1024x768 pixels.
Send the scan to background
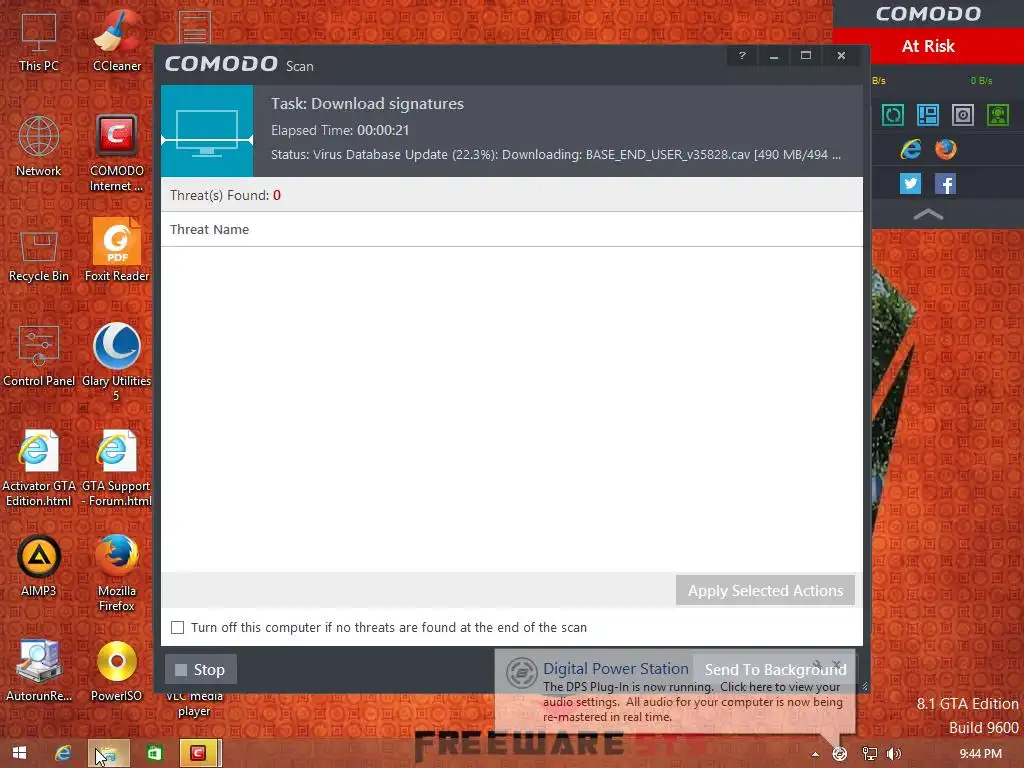pyautogui.click(x=775, y=669)
